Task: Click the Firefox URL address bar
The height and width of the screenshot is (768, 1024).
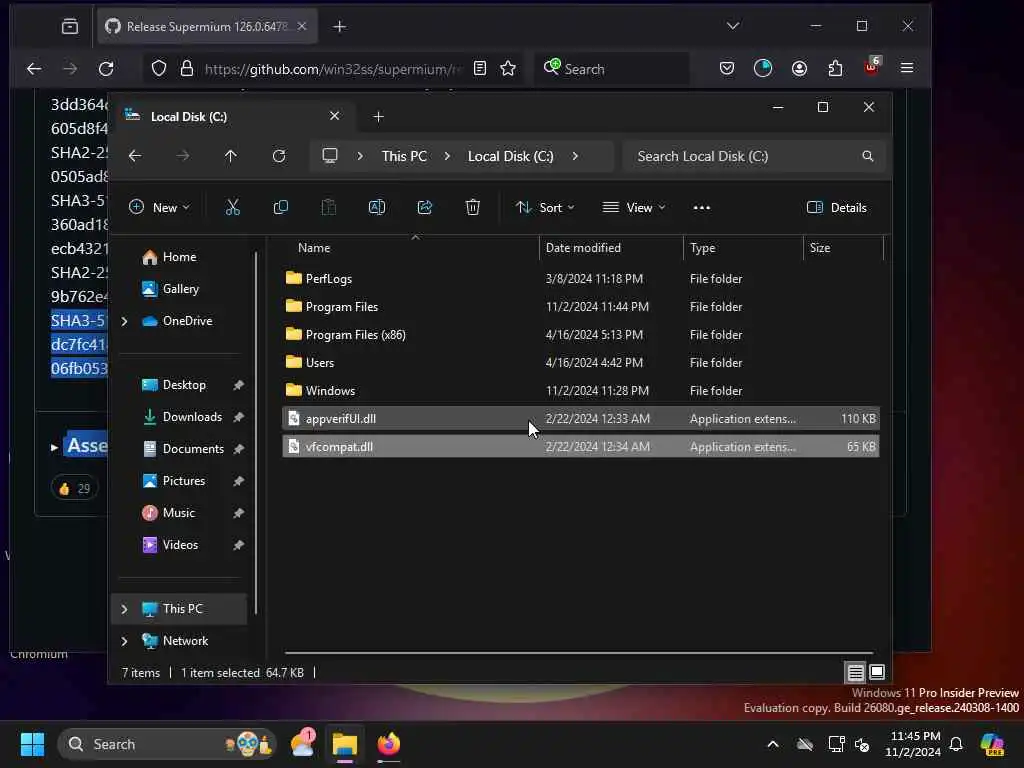Action: (332, 69)
